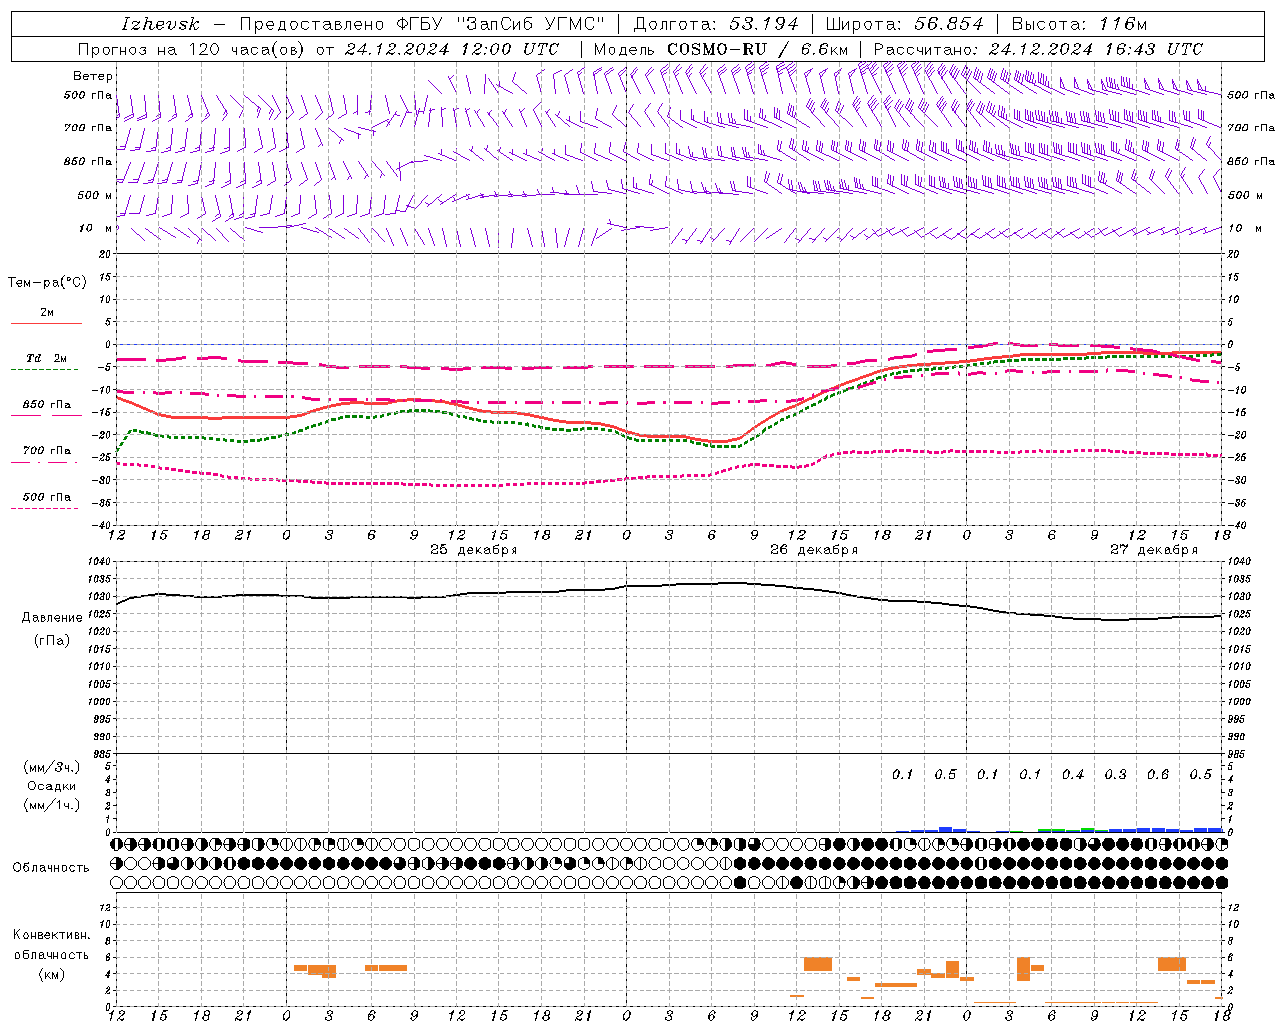
Task: Click the 26 декабря date label
Action: (x=813, y=550)
